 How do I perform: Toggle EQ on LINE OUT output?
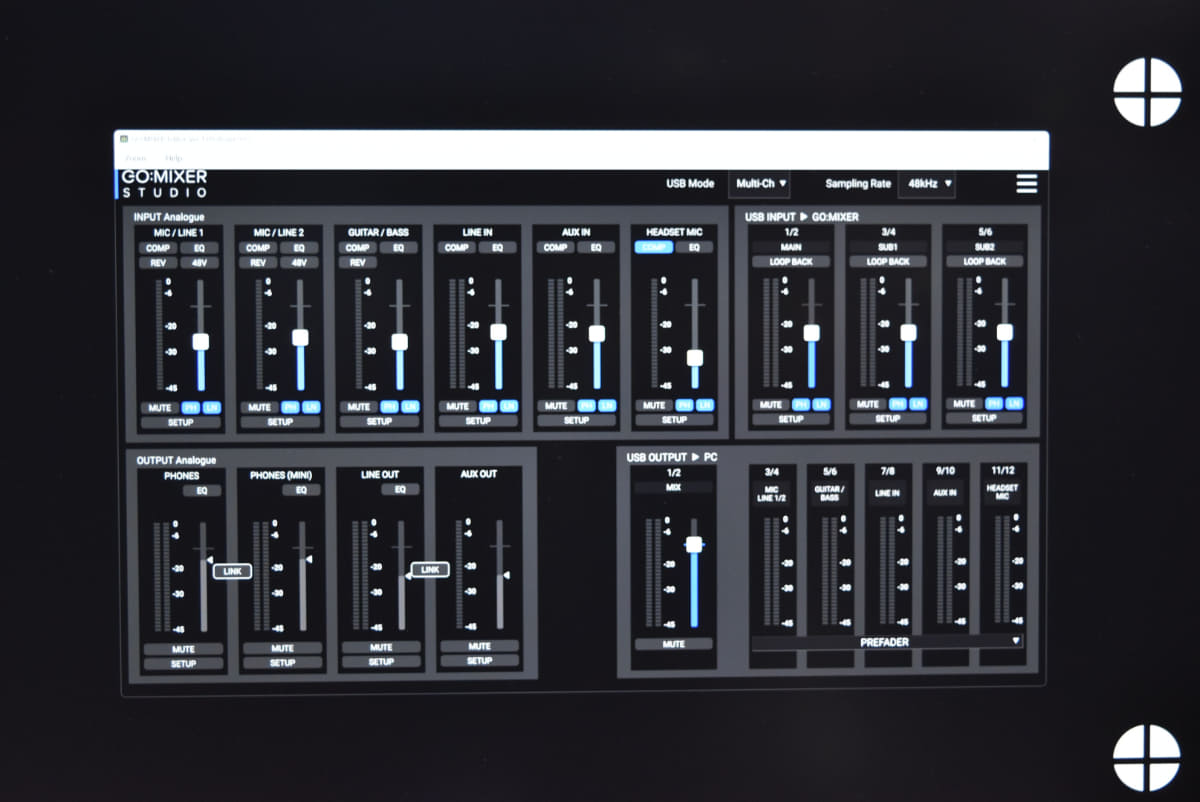pyautogui.click(x=399, y=490)
